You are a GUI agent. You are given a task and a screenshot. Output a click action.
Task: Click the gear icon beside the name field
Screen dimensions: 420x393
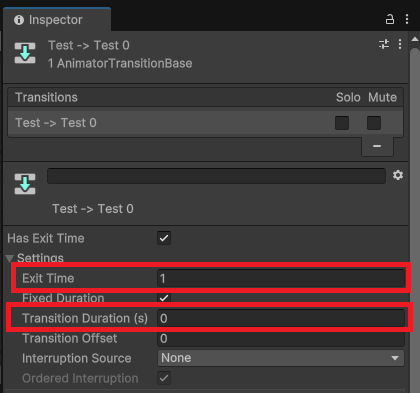[398, 175]
